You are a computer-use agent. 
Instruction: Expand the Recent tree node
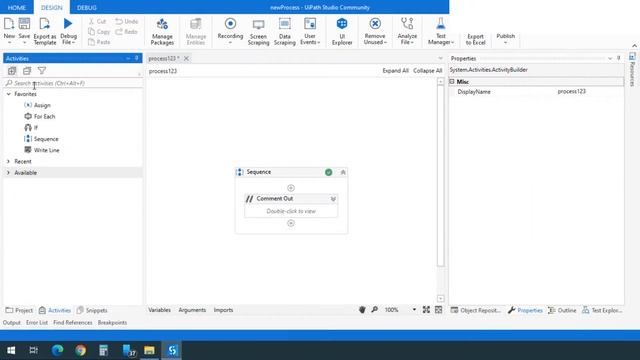pyautogui.click(x=9, y=161)
